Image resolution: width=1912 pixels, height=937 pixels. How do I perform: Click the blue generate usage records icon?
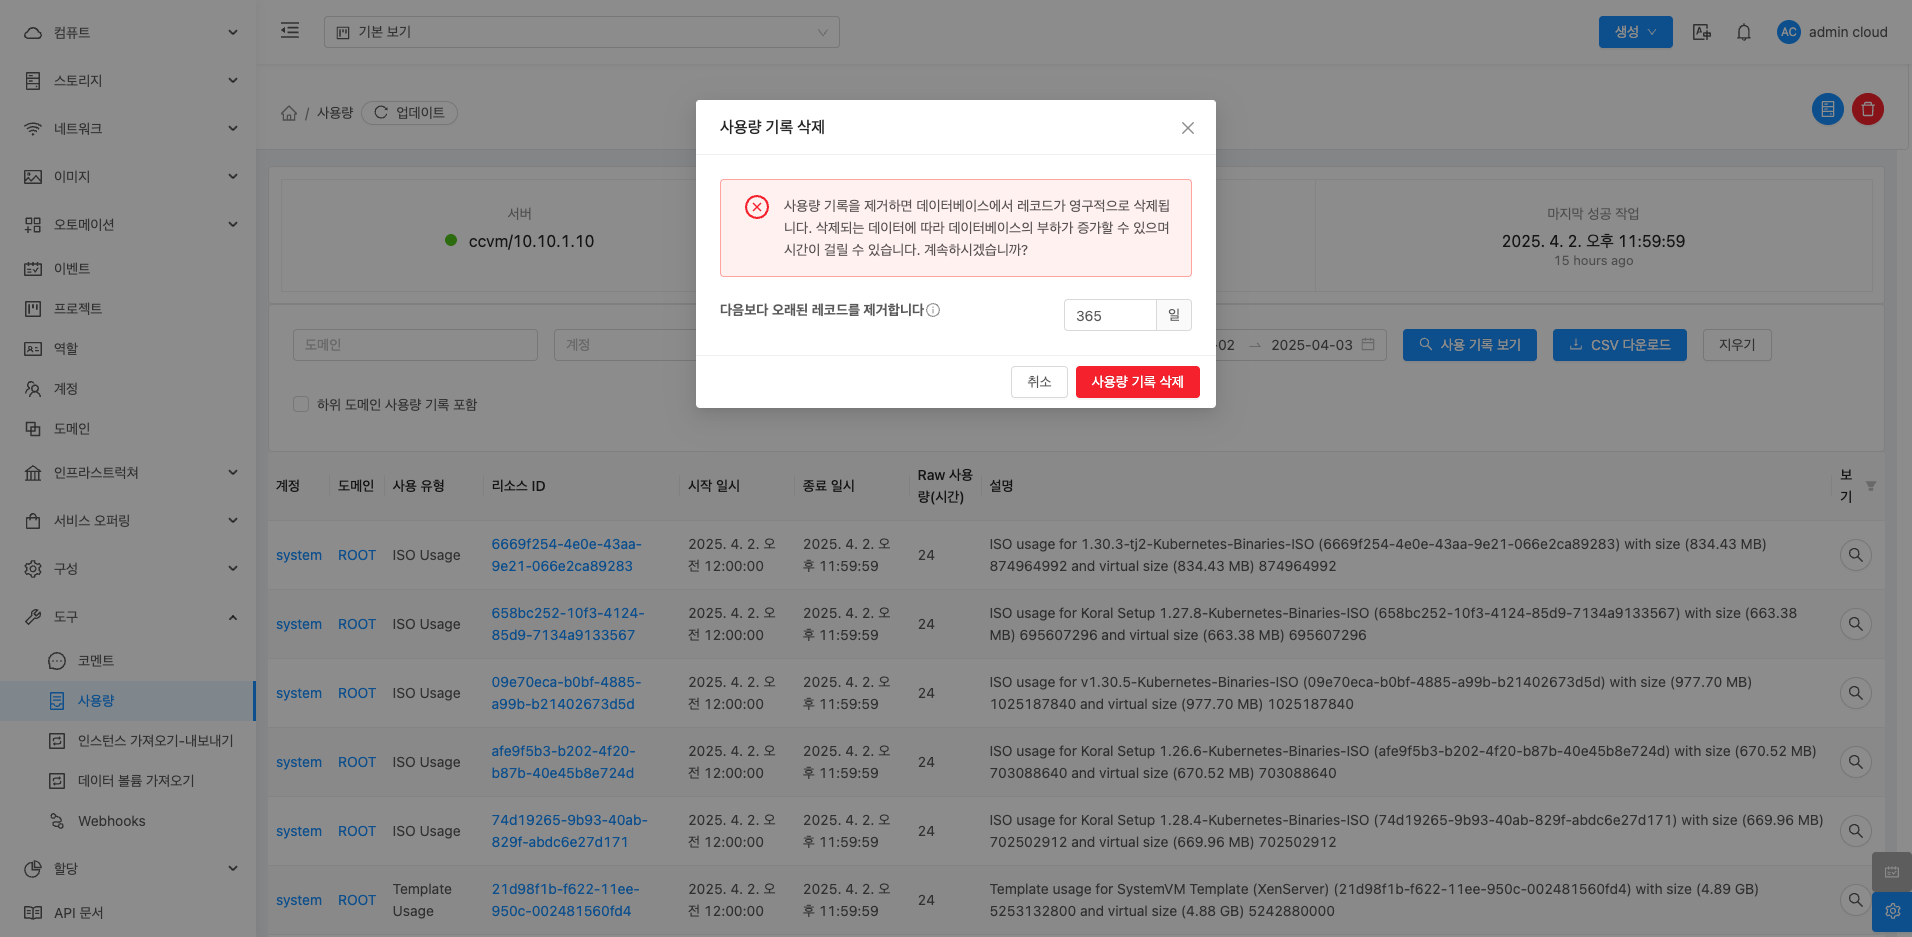[1828, 109]
